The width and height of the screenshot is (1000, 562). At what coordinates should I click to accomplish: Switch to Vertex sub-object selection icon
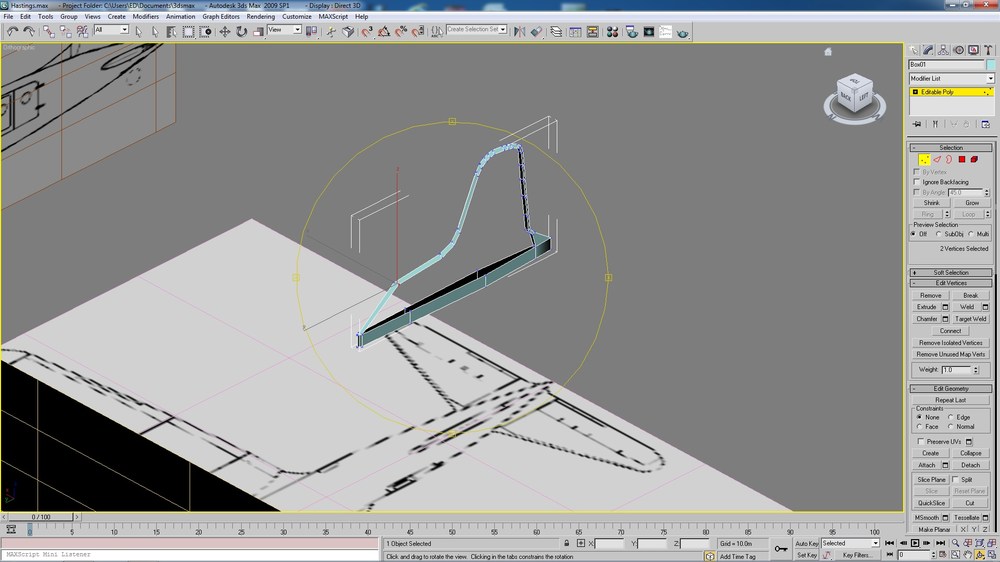click(924, 159)
